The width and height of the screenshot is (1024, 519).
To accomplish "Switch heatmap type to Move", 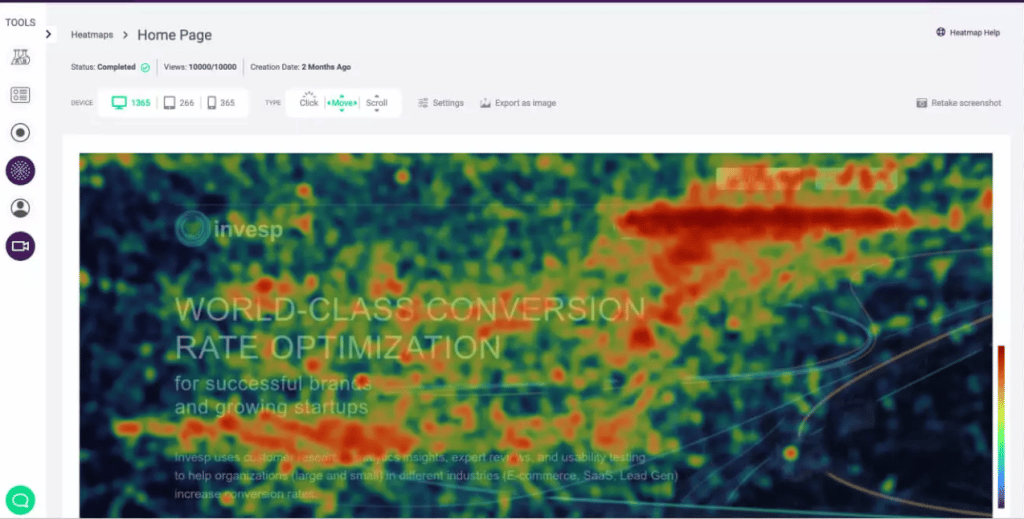I will click(x=342, y=102).
